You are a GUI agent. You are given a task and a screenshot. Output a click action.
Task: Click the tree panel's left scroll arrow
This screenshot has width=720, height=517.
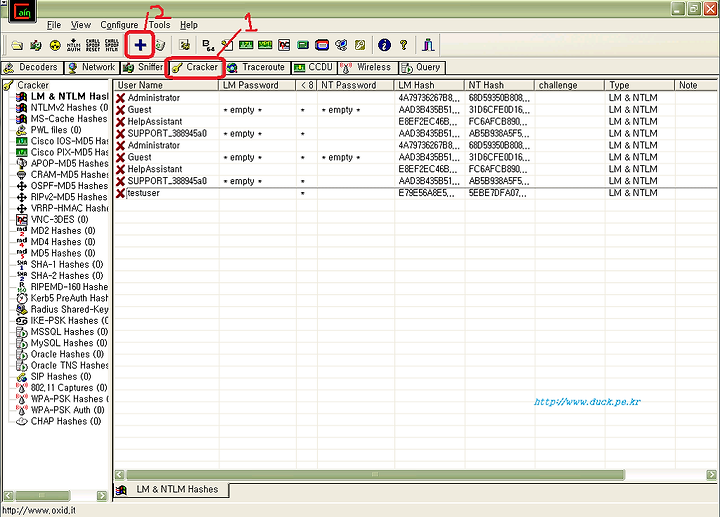click(x=8, y=495)
